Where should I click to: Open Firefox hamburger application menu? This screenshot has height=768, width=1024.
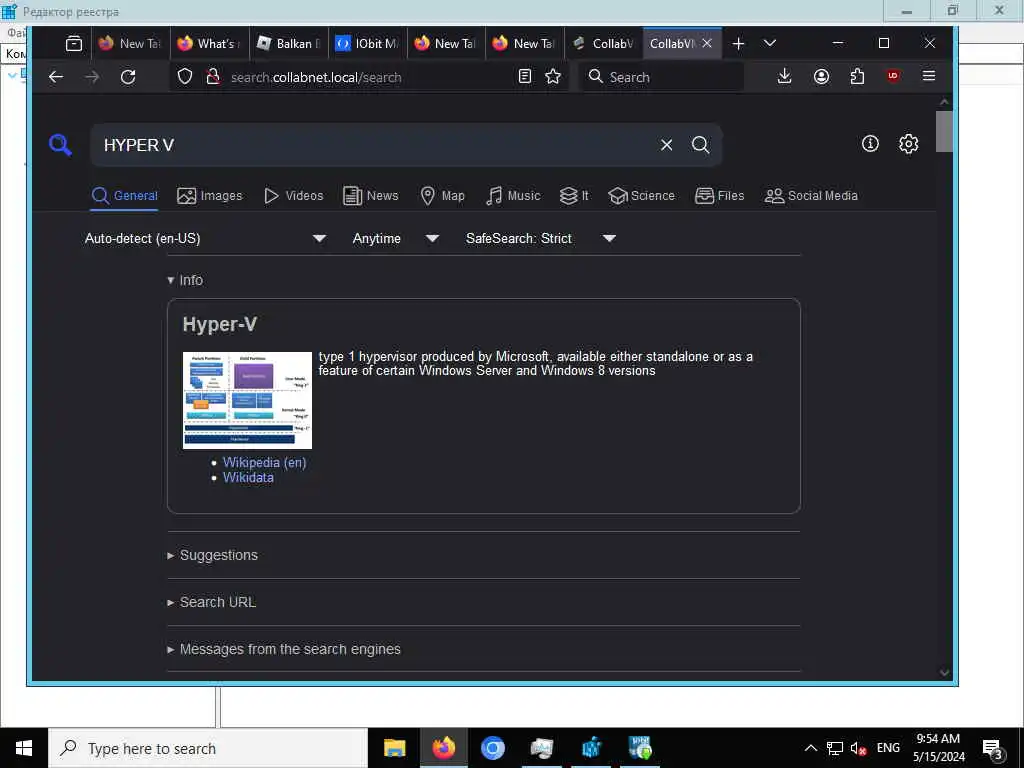point(929,76)
